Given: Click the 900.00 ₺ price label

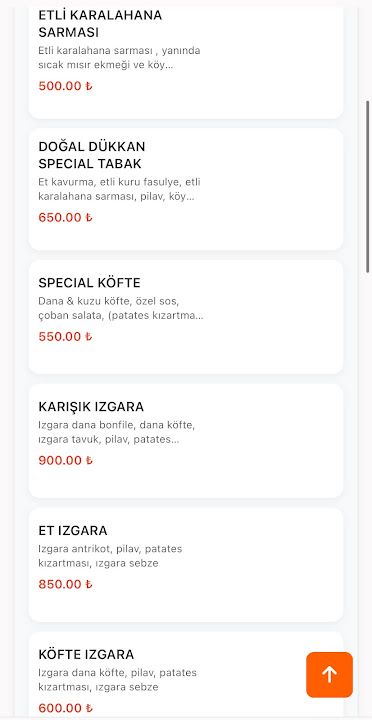Looking at the screenshot, I should click(x=65, y=460).
